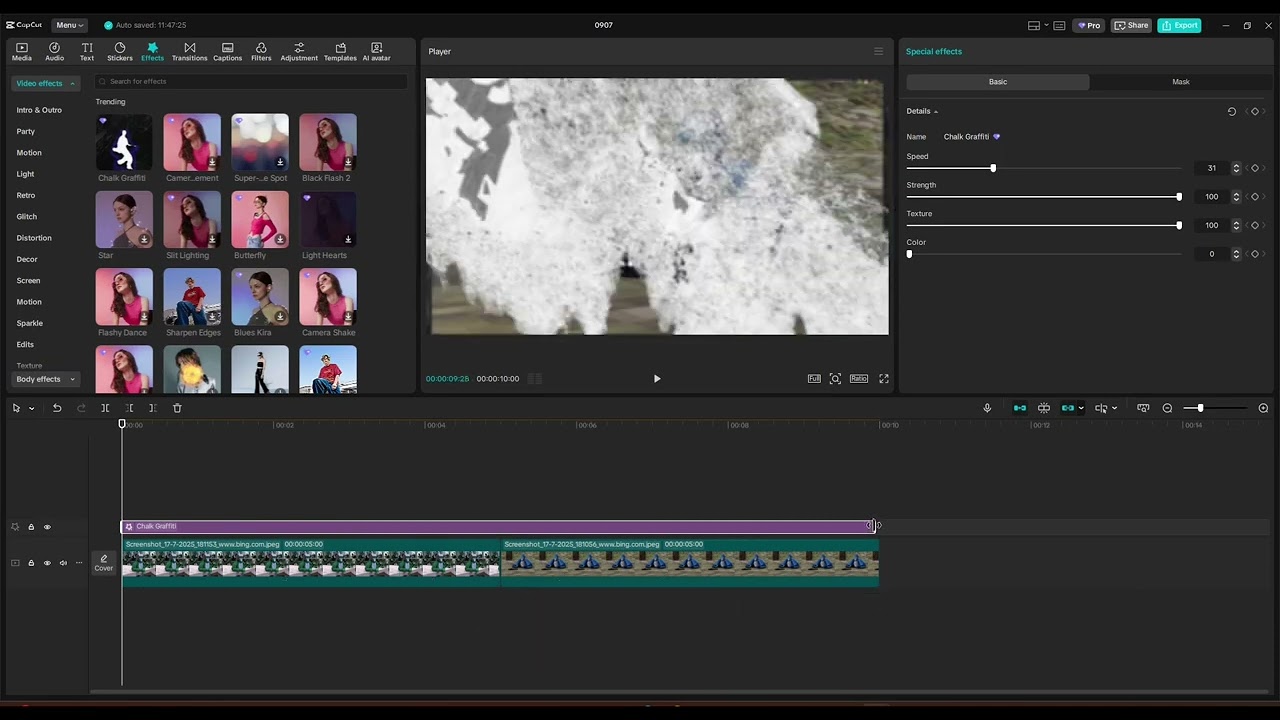Open the Audio tab
The image size is (1280, 720).
pos(54,52)
